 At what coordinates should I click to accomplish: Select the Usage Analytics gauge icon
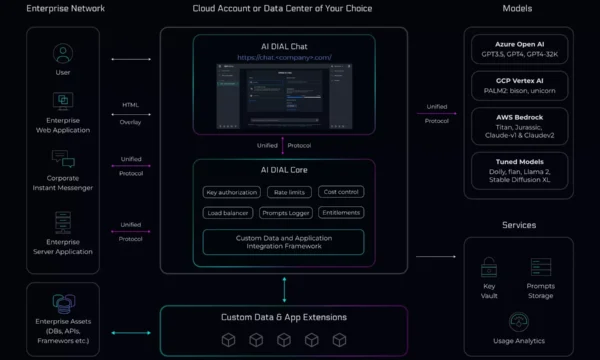(518, 322)
